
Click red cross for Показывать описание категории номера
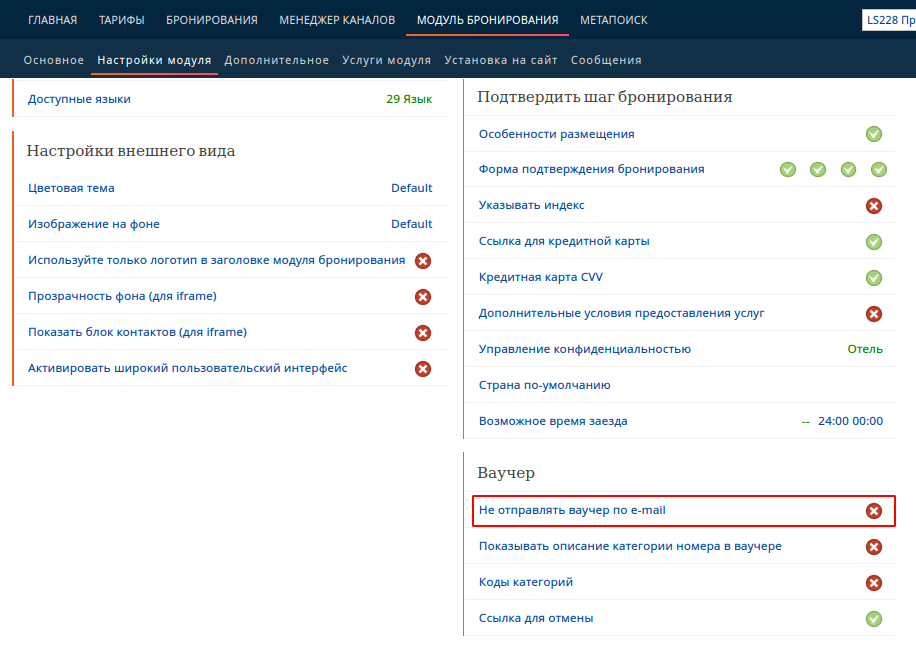pyautogui.click(x=874, y=547)
